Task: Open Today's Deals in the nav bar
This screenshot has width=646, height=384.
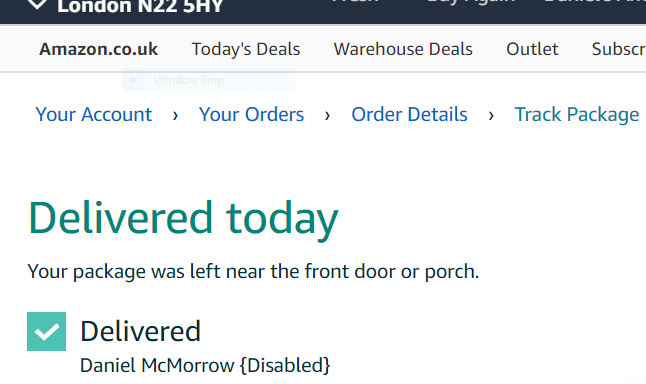Action: pos(246,49)
